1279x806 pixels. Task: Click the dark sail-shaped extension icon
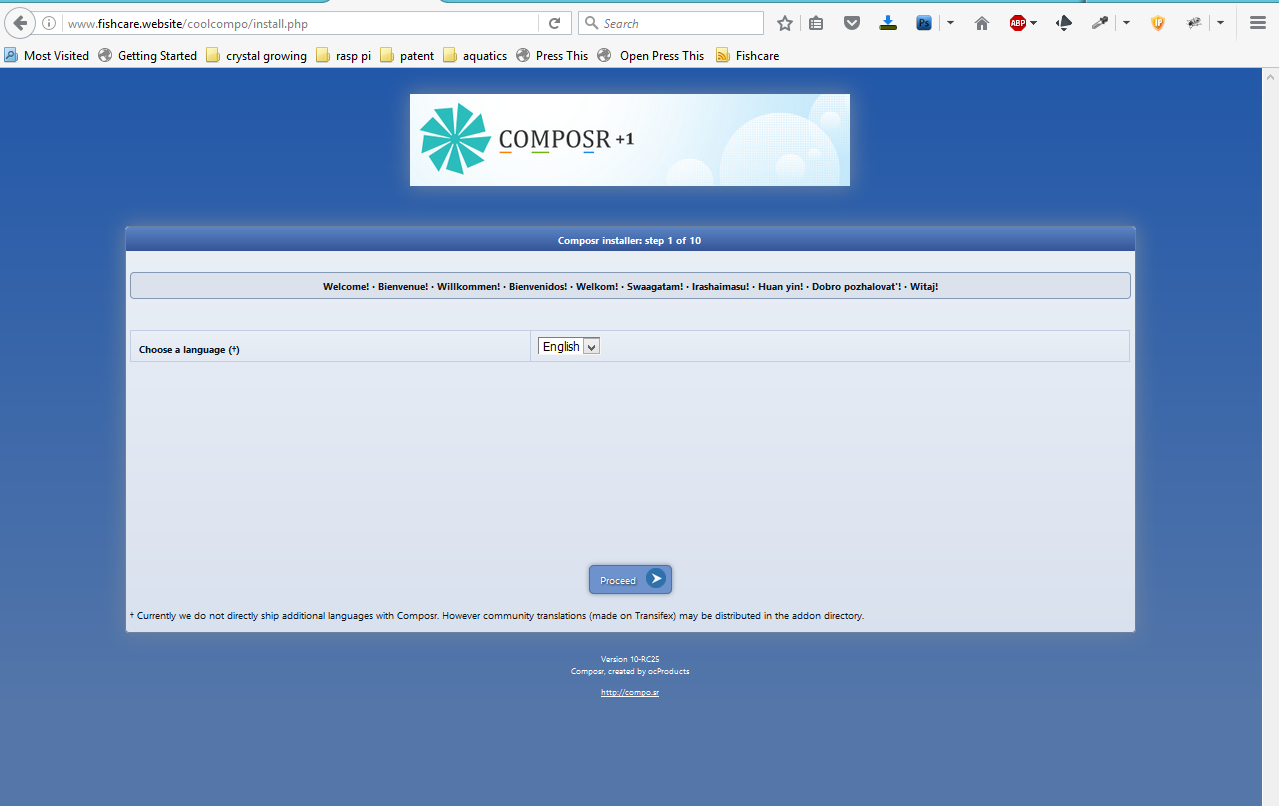click(1064, 23)
